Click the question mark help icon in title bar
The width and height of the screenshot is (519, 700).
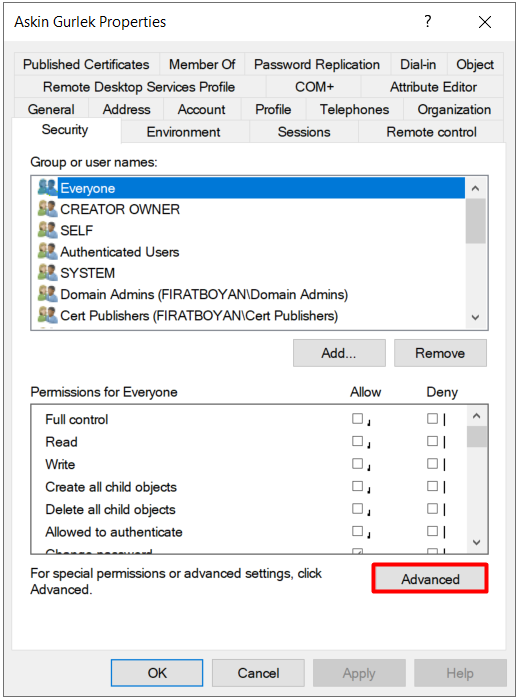(428, 21)
